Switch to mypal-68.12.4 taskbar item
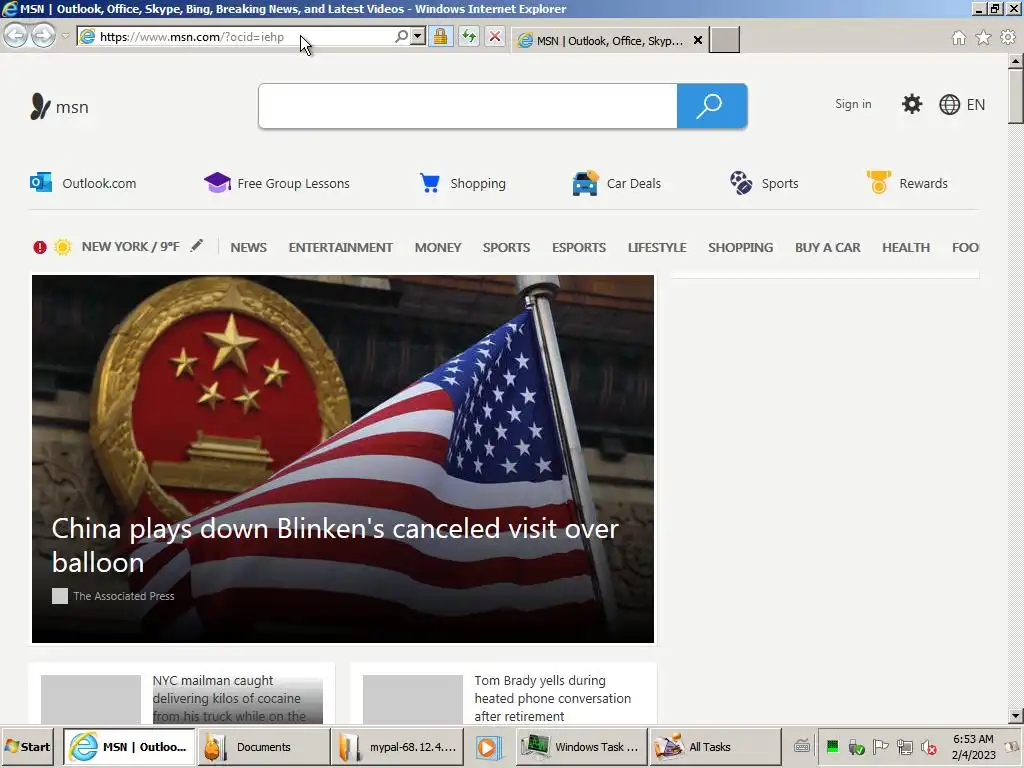The height and width of the screenshot is (768, 1024). tap(398, 746)
